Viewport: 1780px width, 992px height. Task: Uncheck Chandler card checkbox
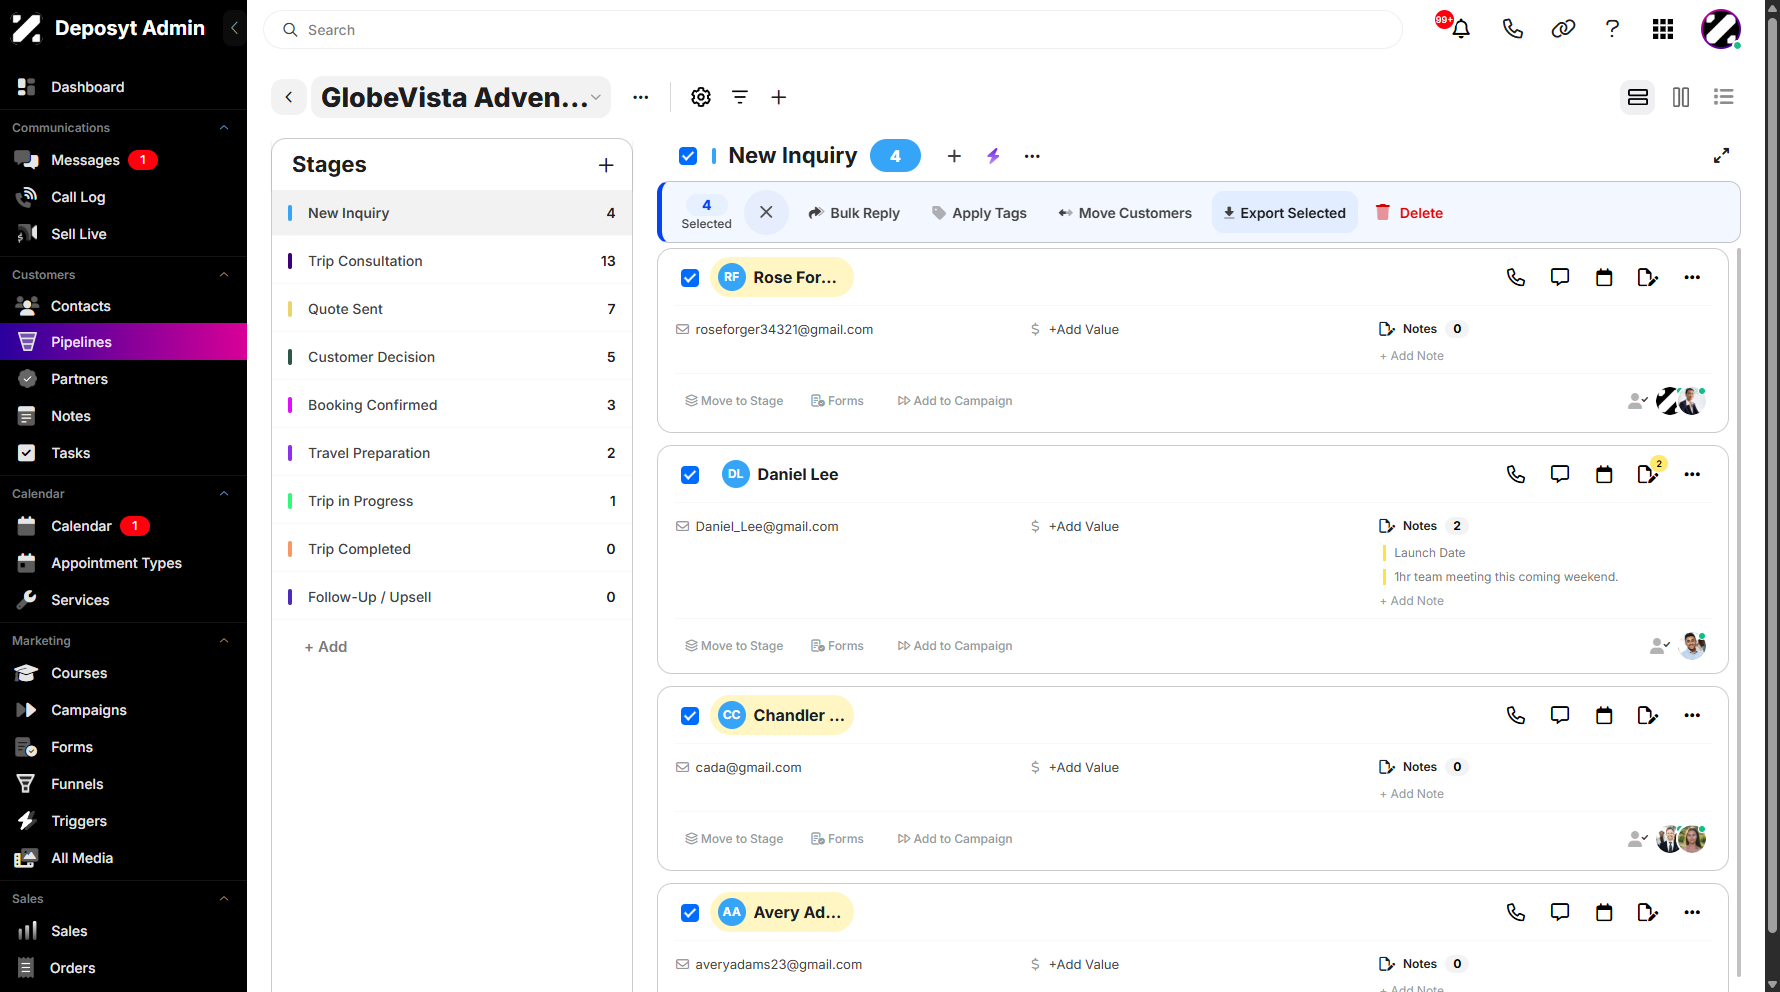point(690,716)
